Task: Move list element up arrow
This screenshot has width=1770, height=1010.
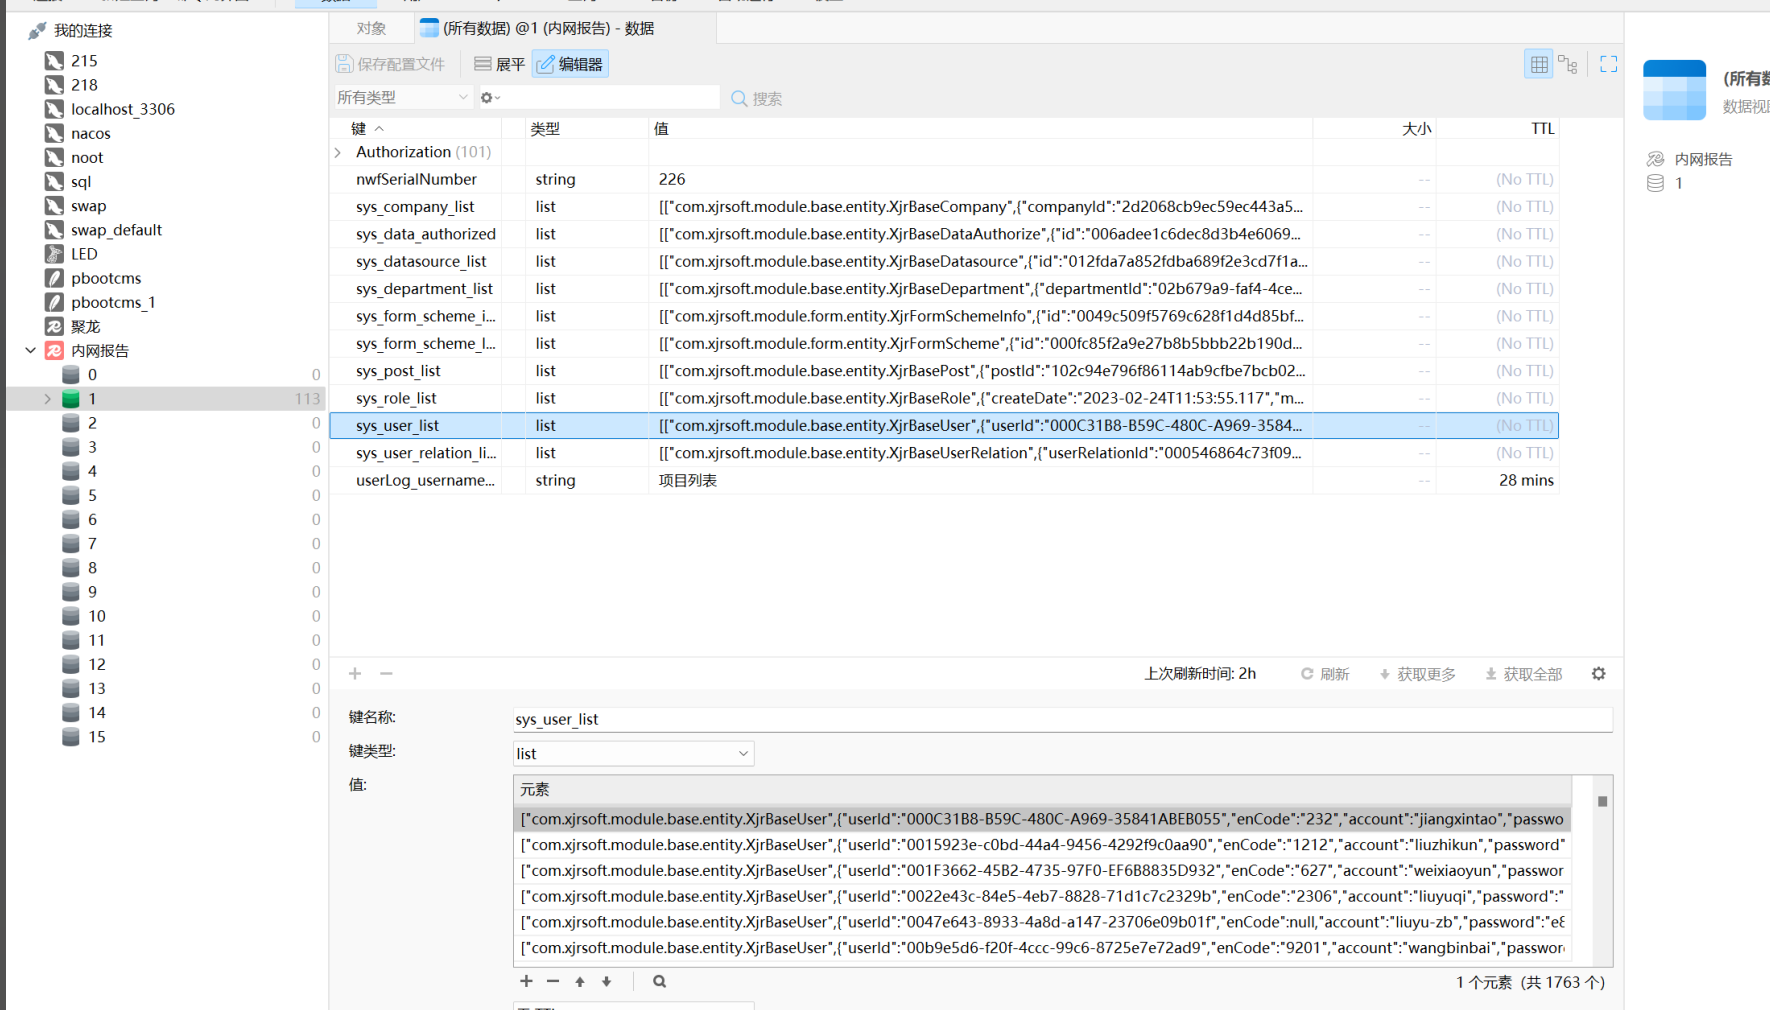Action: point(580,981)
